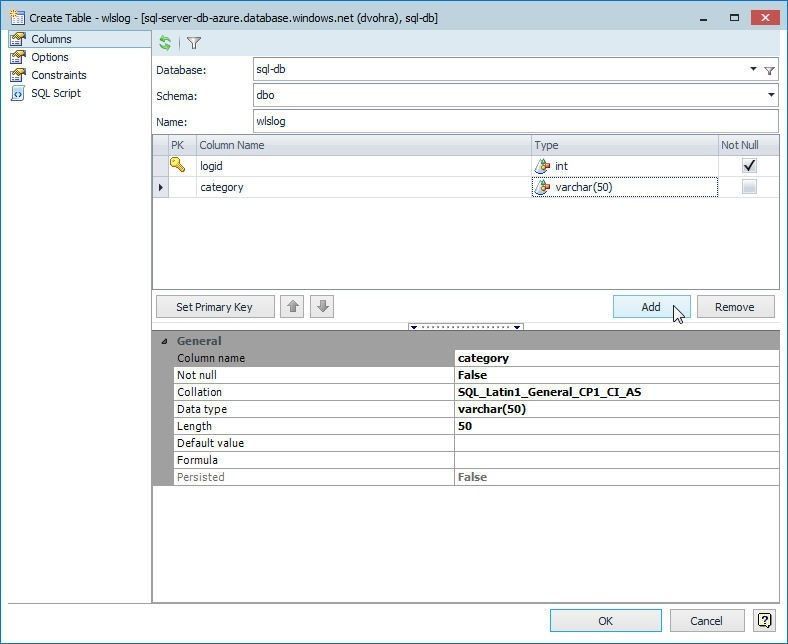Click the Length property value 50
Viewport: 788px width, 644px height.
pyautogui.click(x=617, y=426)
